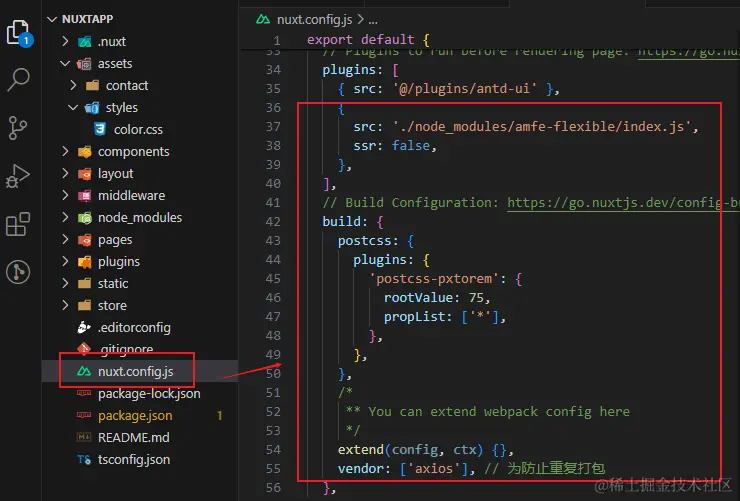Click the '@/plugins/antd-ui' string on line 35

click(x=465, y=89)
